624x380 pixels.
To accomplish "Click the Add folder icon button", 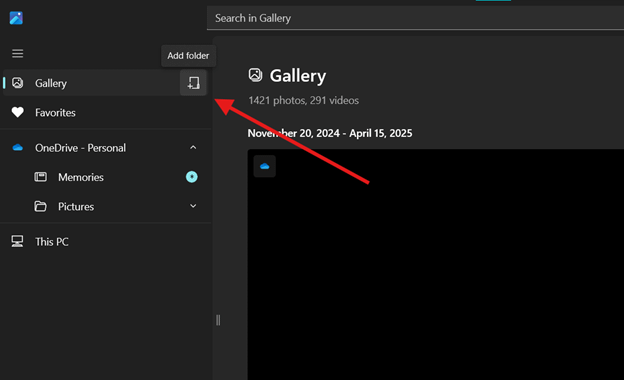I will 193,83.
